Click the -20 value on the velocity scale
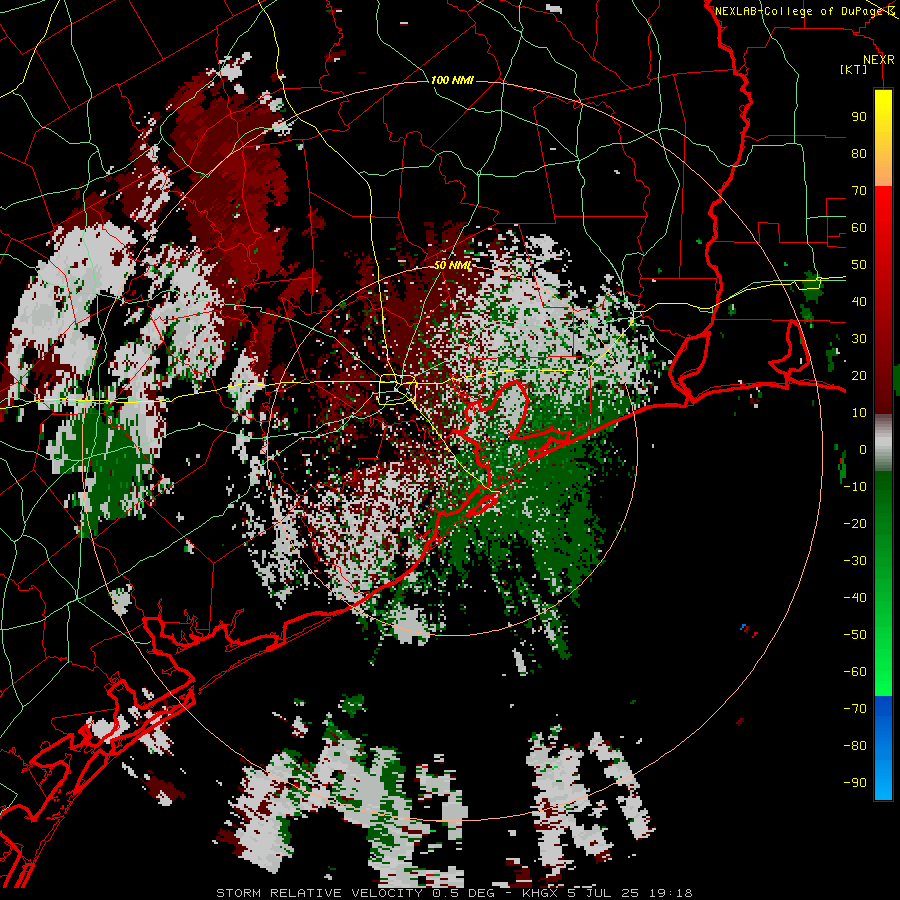 855,524
